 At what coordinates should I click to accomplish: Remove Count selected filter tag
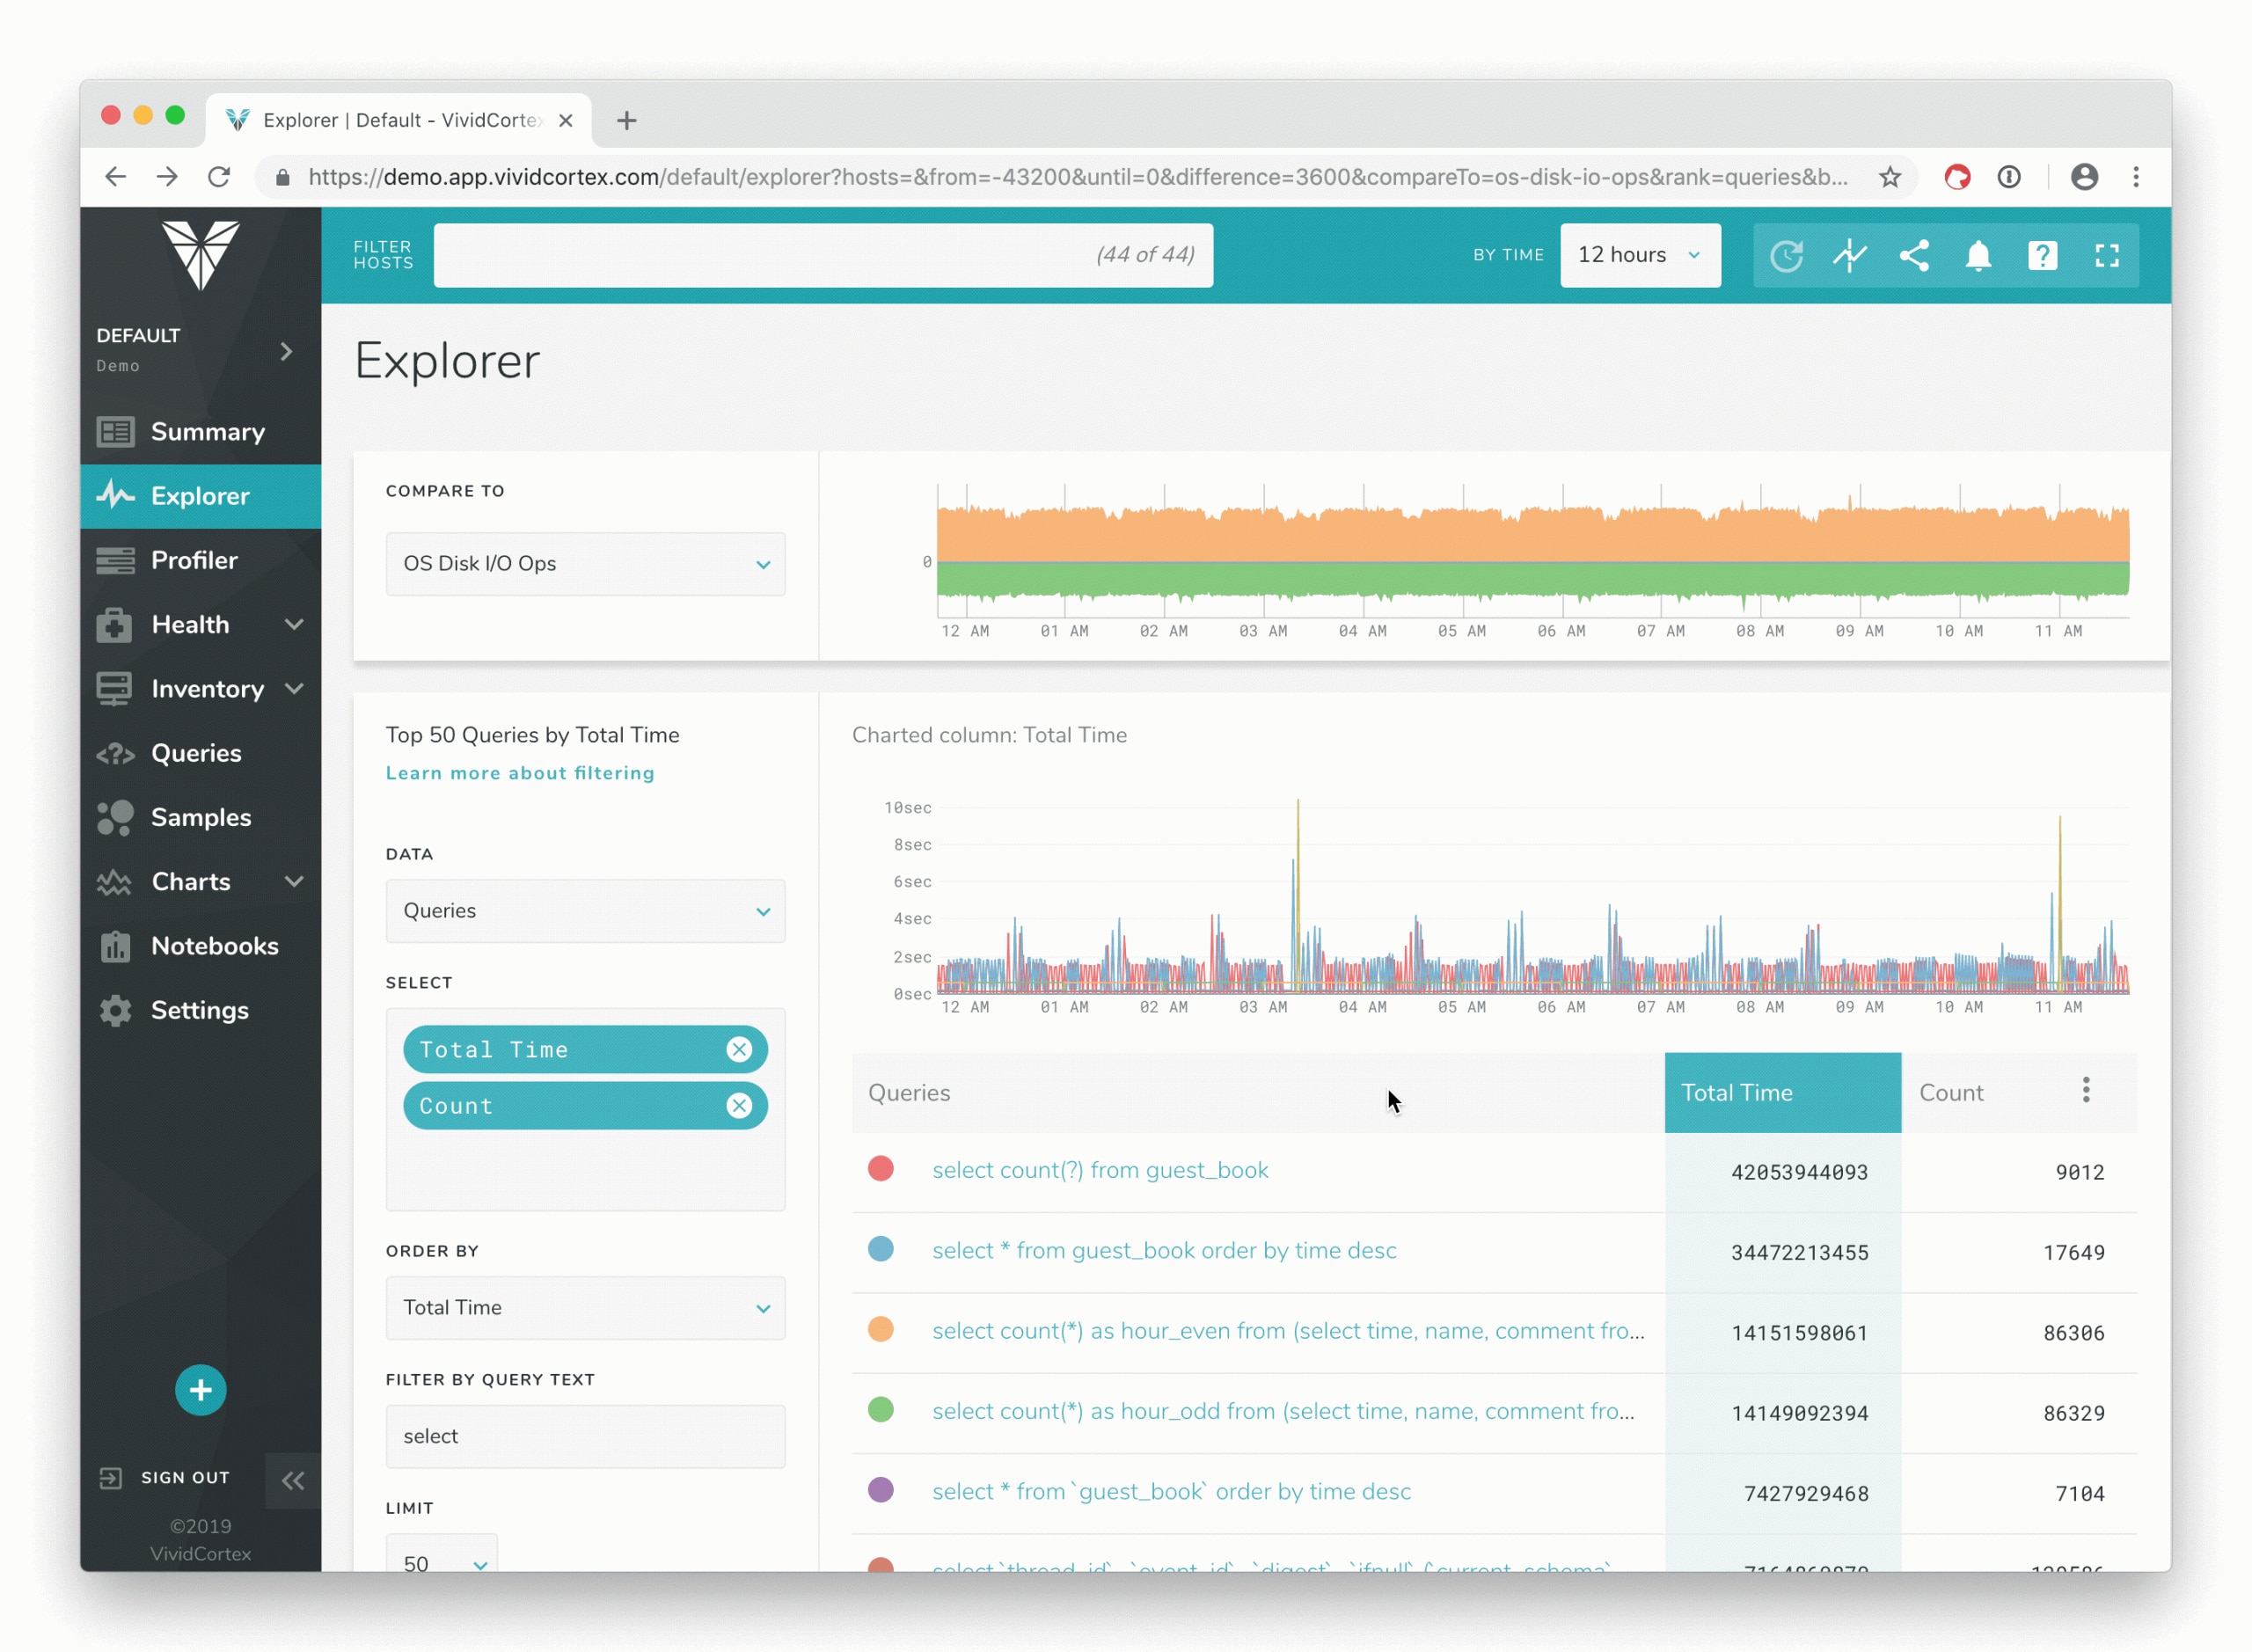(x=742, y=1107)
